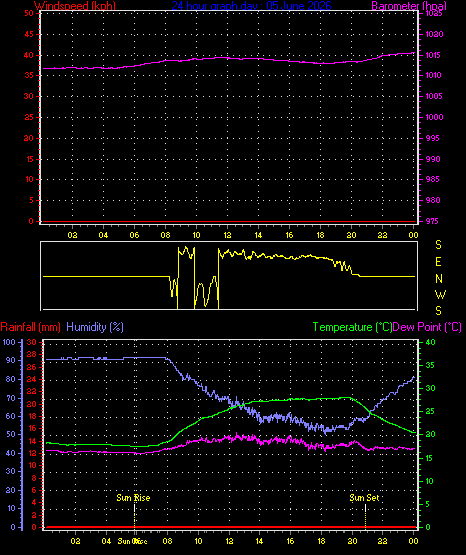The image size is (466, 555).
Task: Click the 45 mark on windspeed axis
Action: point(29,34)
